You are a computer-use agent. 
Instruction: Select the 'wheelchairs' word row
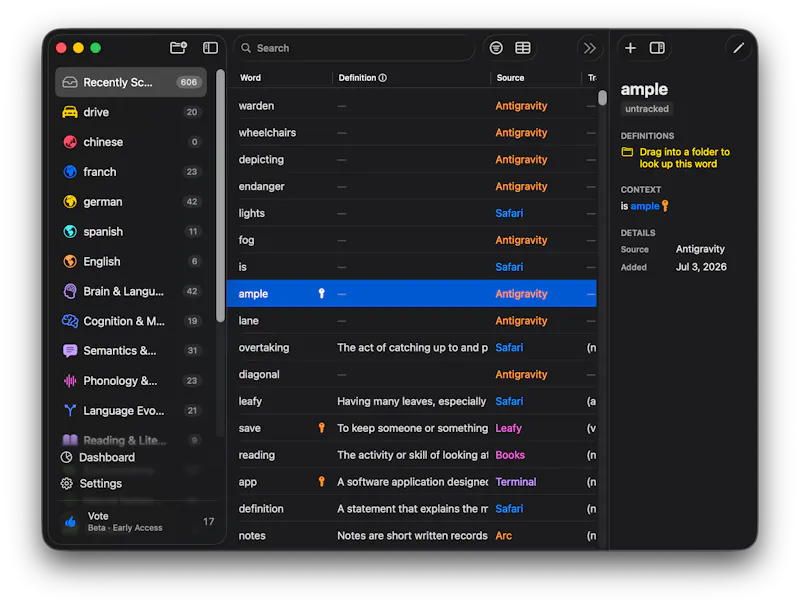(x=411, y=133)
